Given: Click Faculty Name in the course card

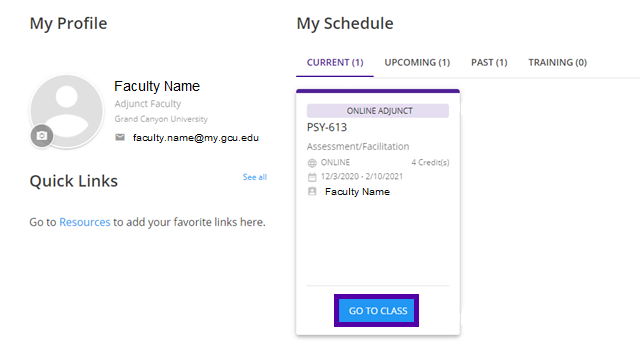Looking at the screenshot, I should (357, 192).
